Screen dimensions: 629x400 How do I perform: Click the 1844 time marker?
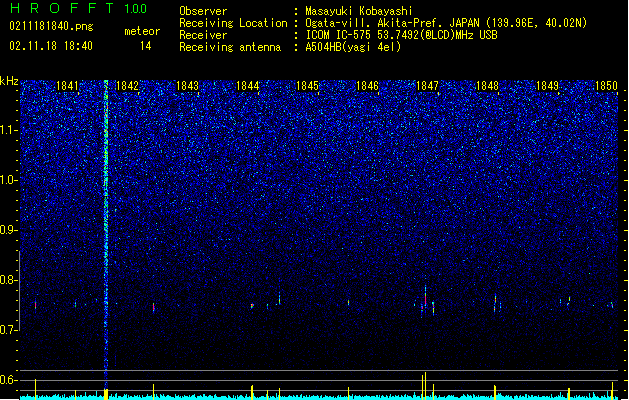pyautogui.click(x=248, y=86)
